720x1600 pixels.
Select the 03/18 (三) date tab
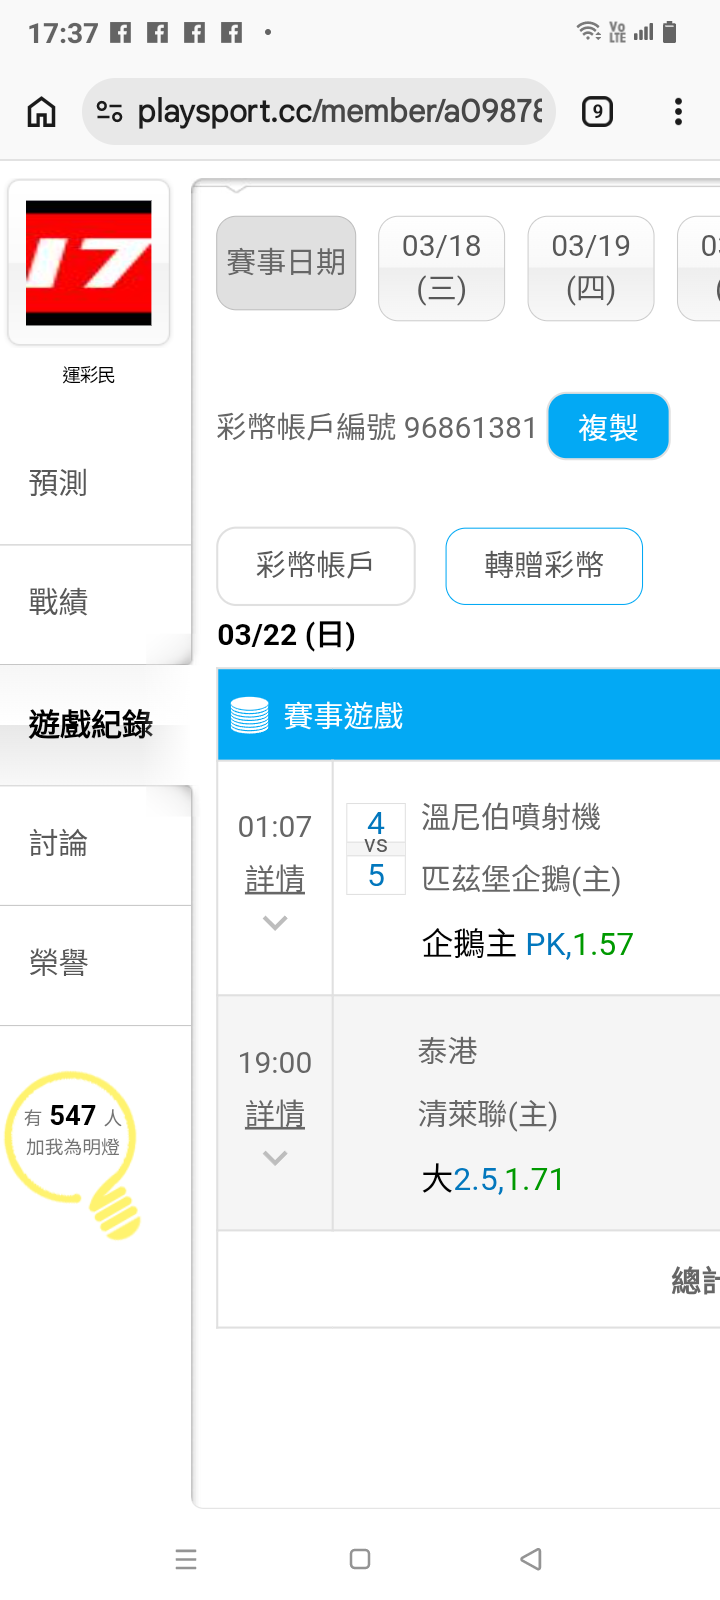[x=441, y=268]
